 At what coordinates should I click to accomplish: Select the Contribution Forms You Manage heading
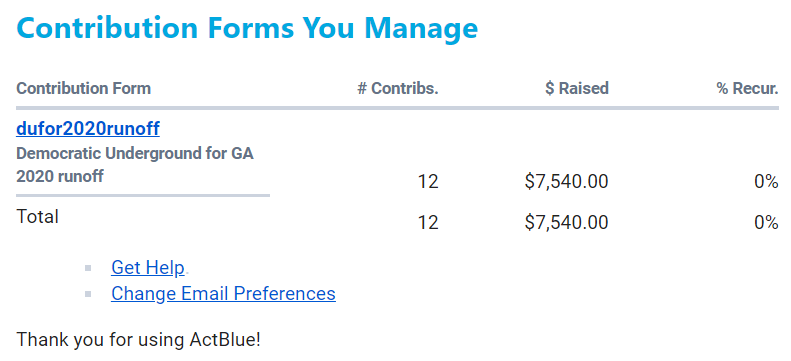pyautogui.click(x=247, y=27)
